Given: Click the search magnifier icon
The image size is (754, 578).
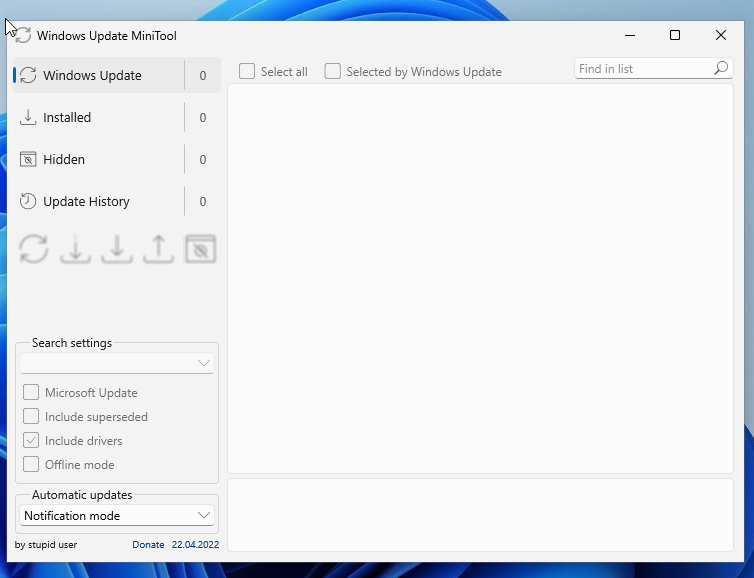Looking at the screenshot, I should 721,69.
